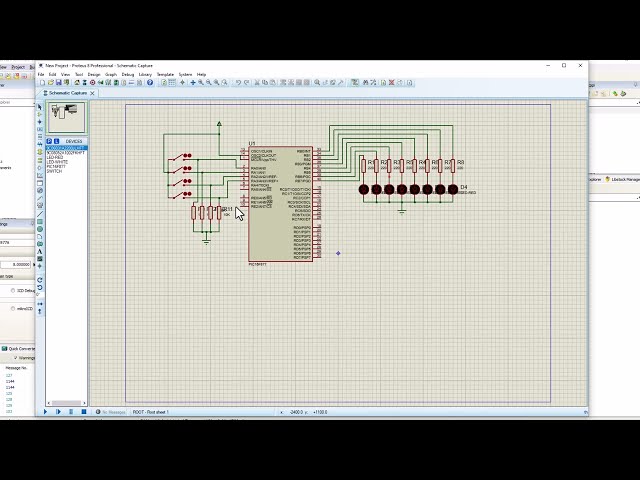
Task: Click the Redo arrow icon
Action: pos(247,82)
